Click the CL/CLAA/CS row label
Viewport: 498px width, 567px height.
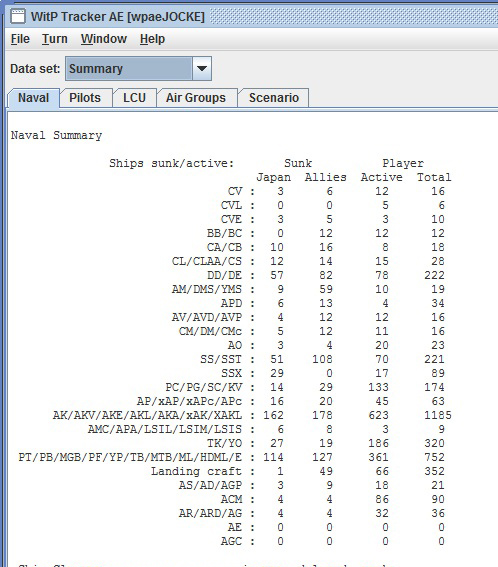click(x=207, y=261)
